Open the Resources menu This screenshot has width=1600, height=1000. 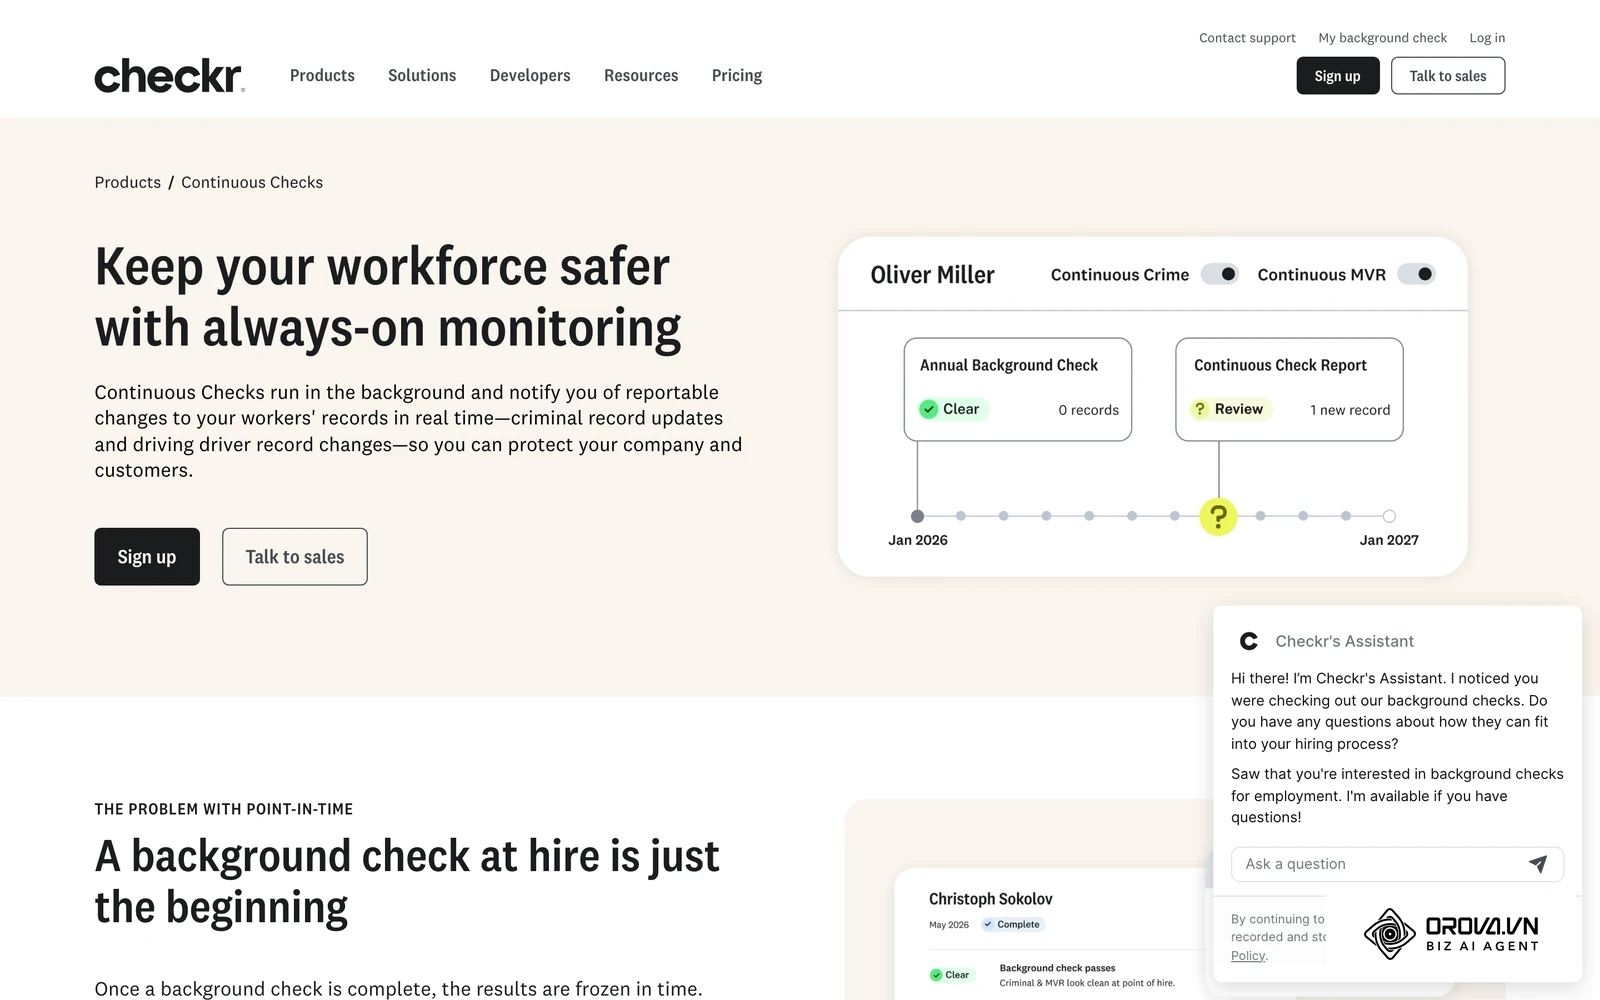(x=641, y=76)
